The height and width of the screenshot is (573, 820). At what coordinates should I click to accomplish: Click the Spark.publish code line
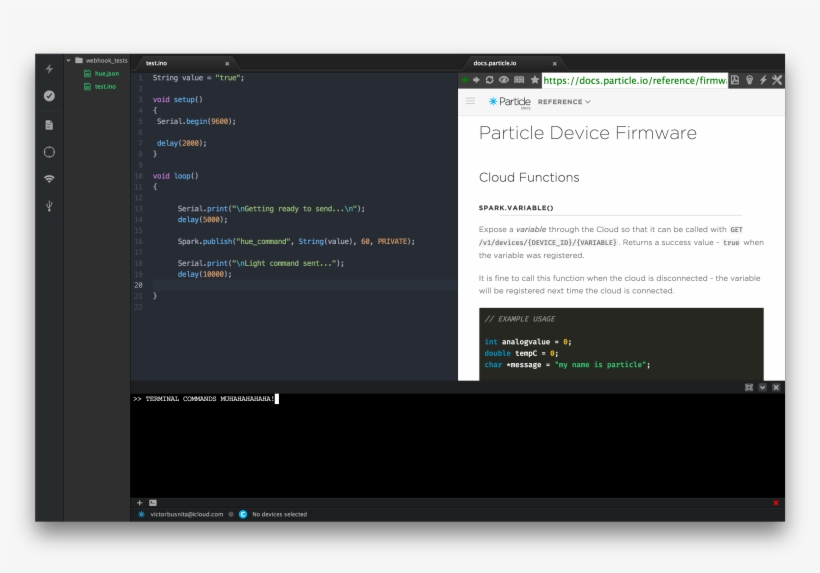[x=296, y=242]
